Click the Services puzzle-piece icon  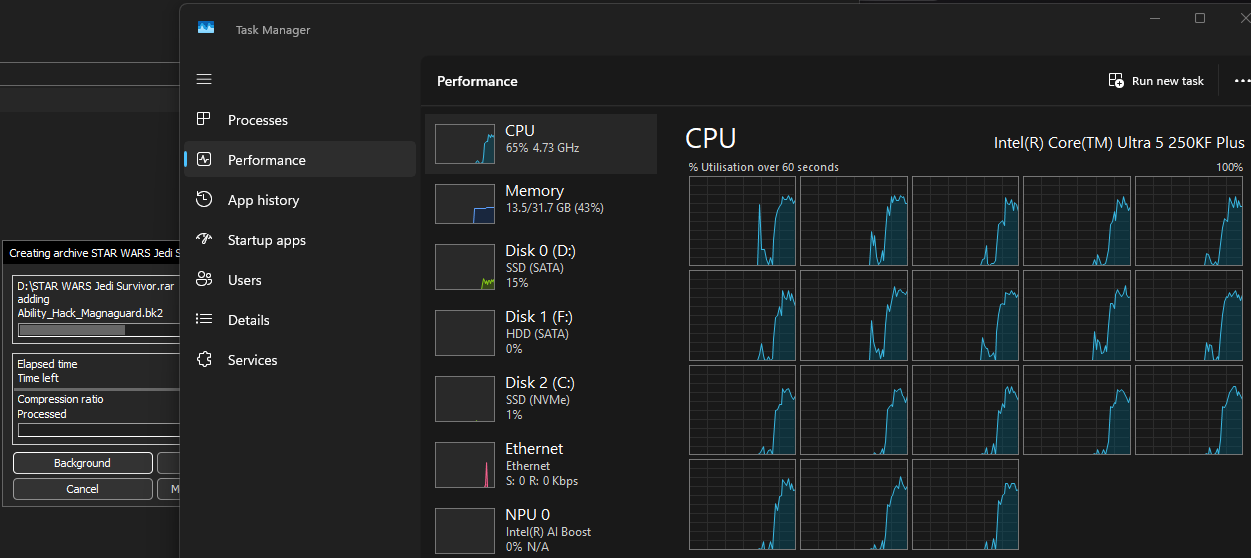coord(204,359)
